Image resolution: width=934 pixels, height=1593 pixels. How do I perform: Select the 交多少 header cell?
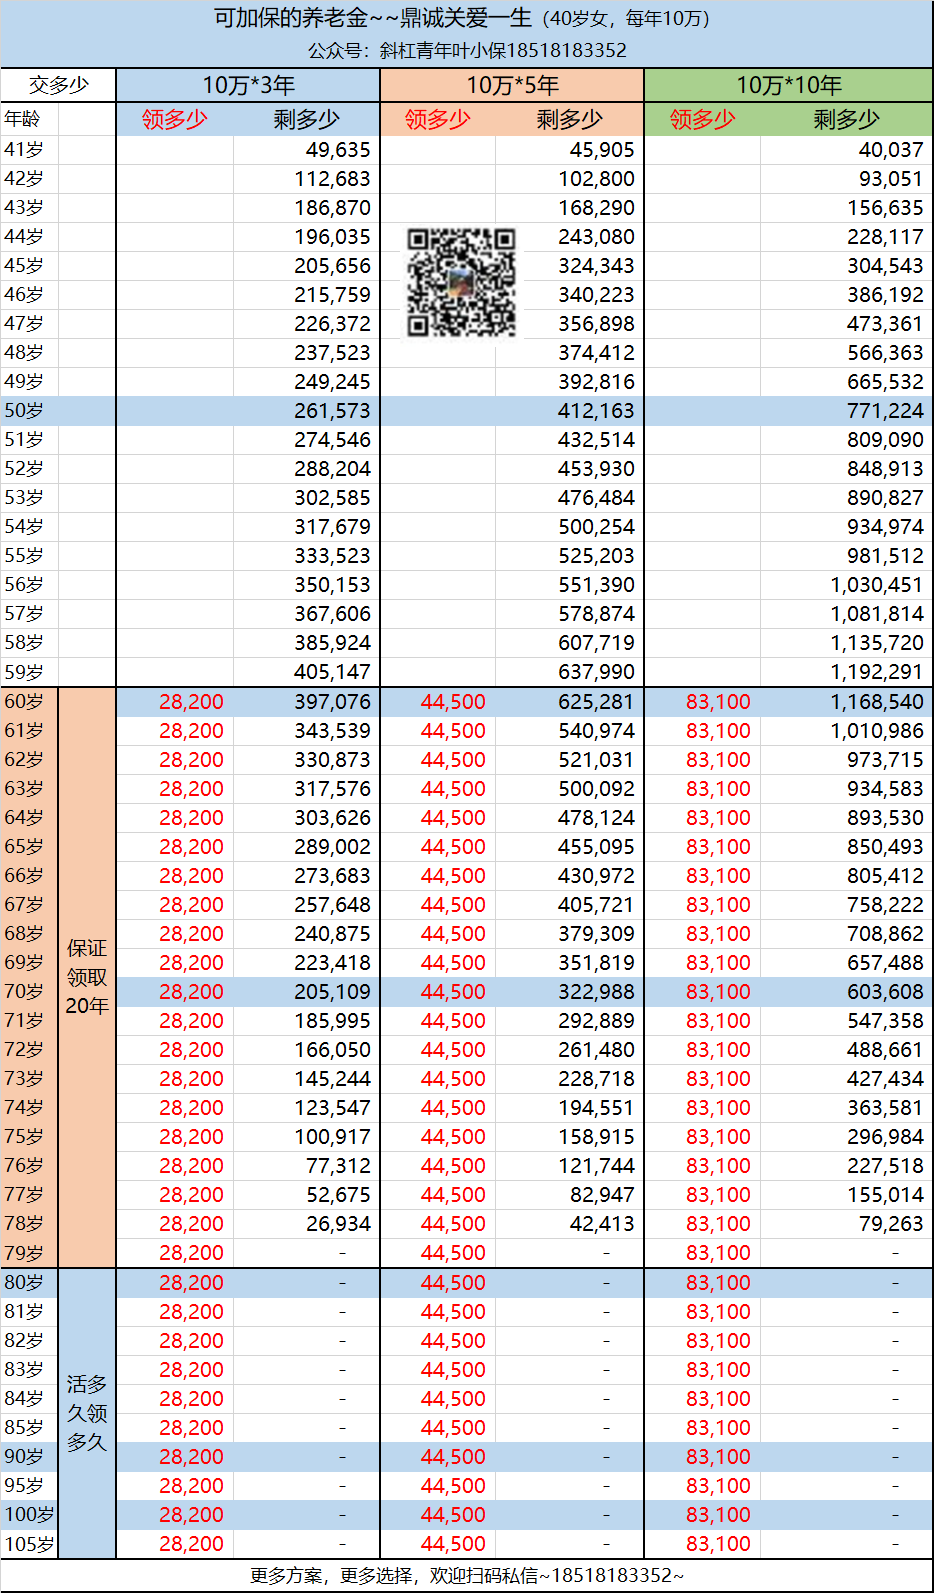pos(59,85)
